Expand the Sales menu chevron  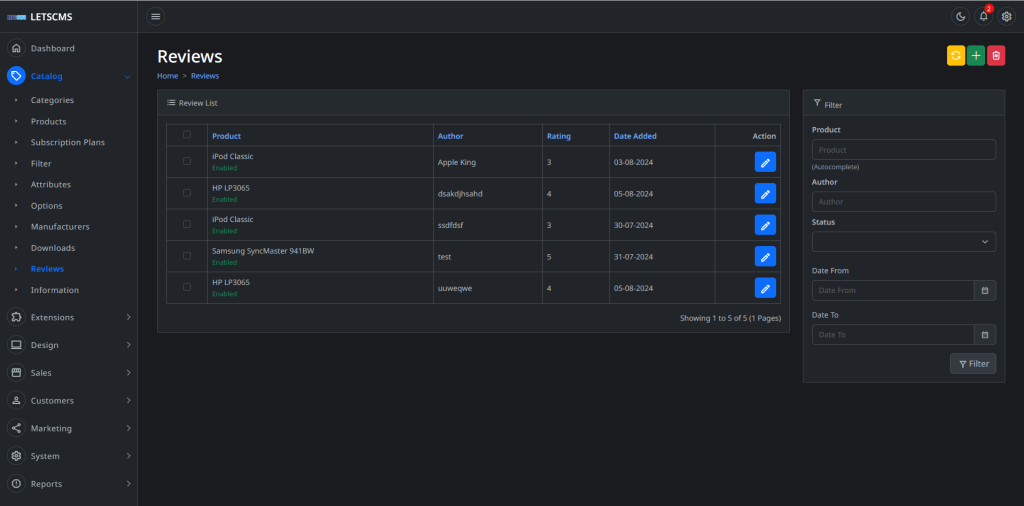128,373
